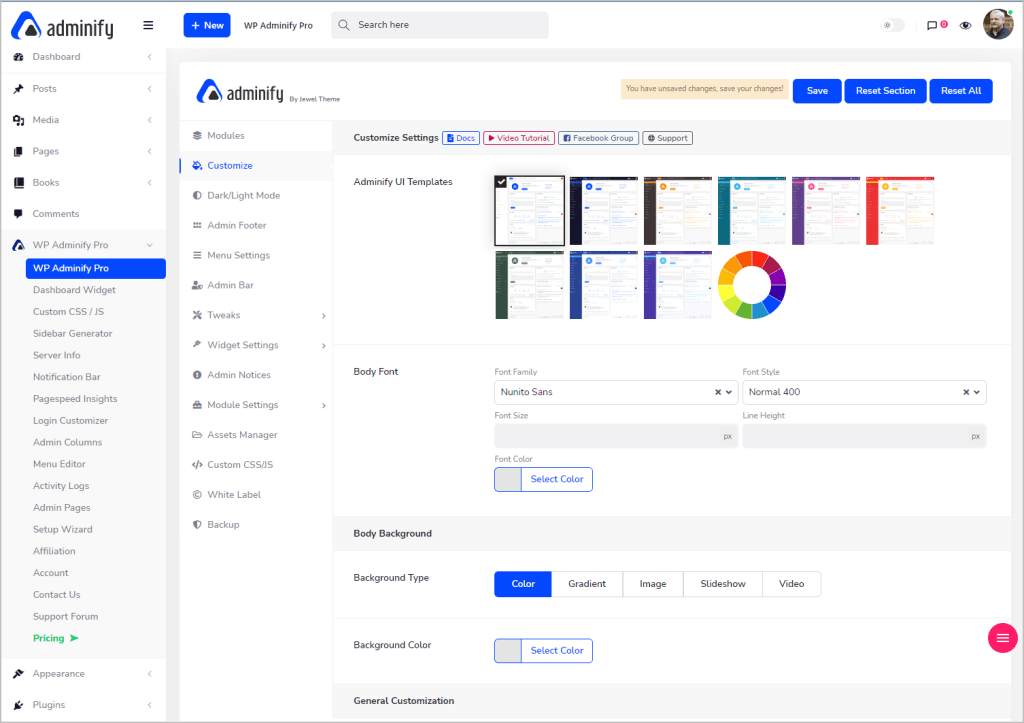Screen dimensions: 1024x723
Task: Pick the Font Color with Select Color
Action: [543, 479]
